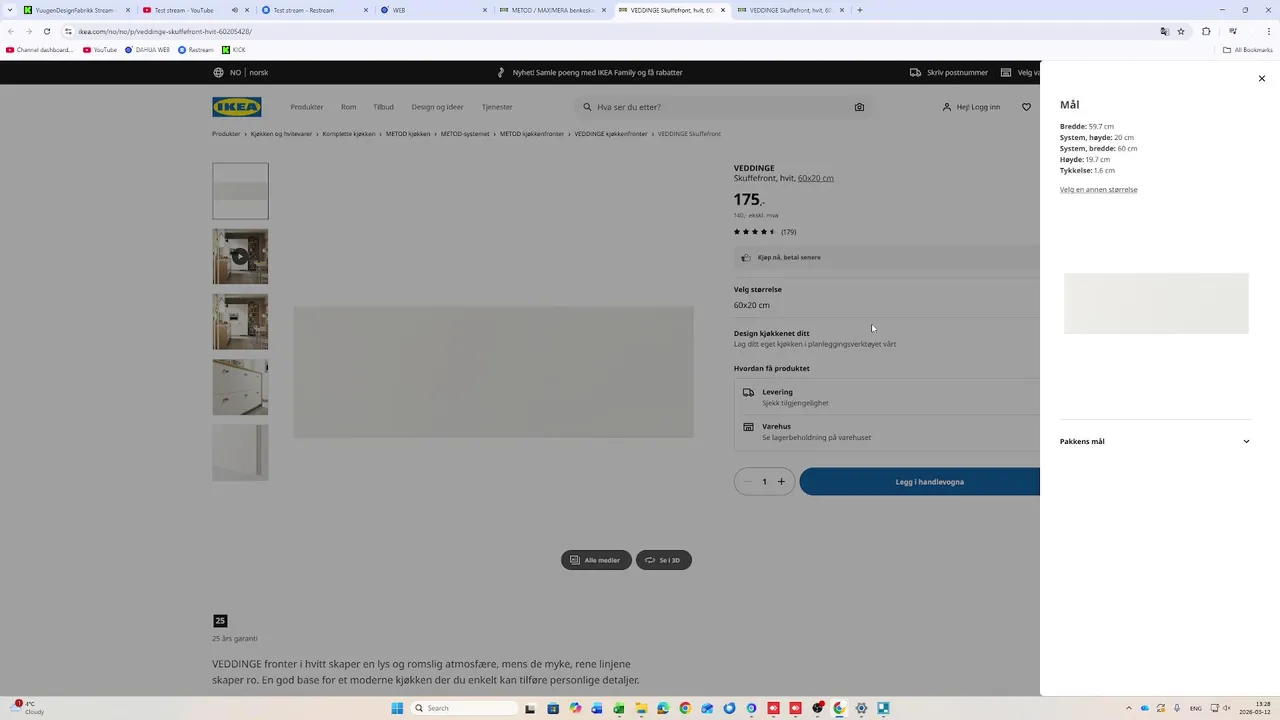The height and width of the screenshot is (720, 1280).
Task: Click the browser back arrow
Action: [11, 31]
